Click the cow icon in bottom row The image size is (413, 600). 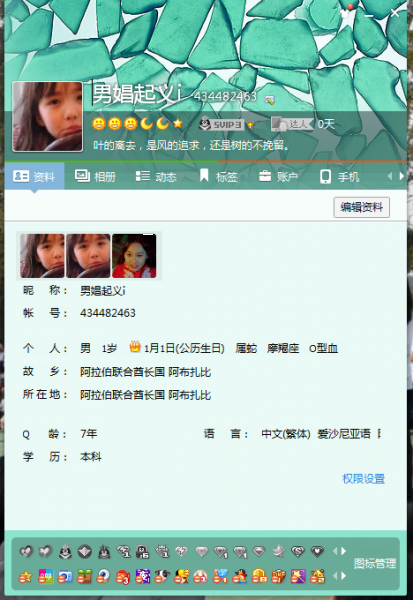point(162,576)
